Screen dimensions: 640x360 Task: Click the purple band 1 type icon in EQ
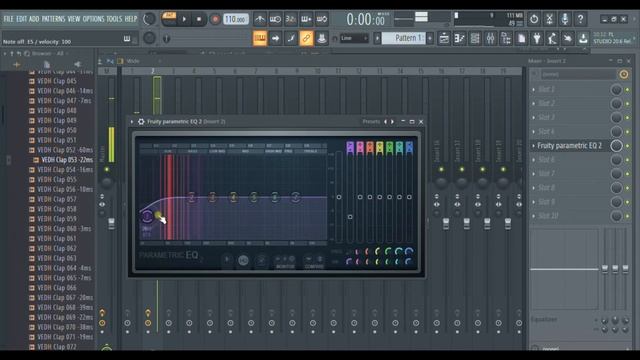point(350,147)
